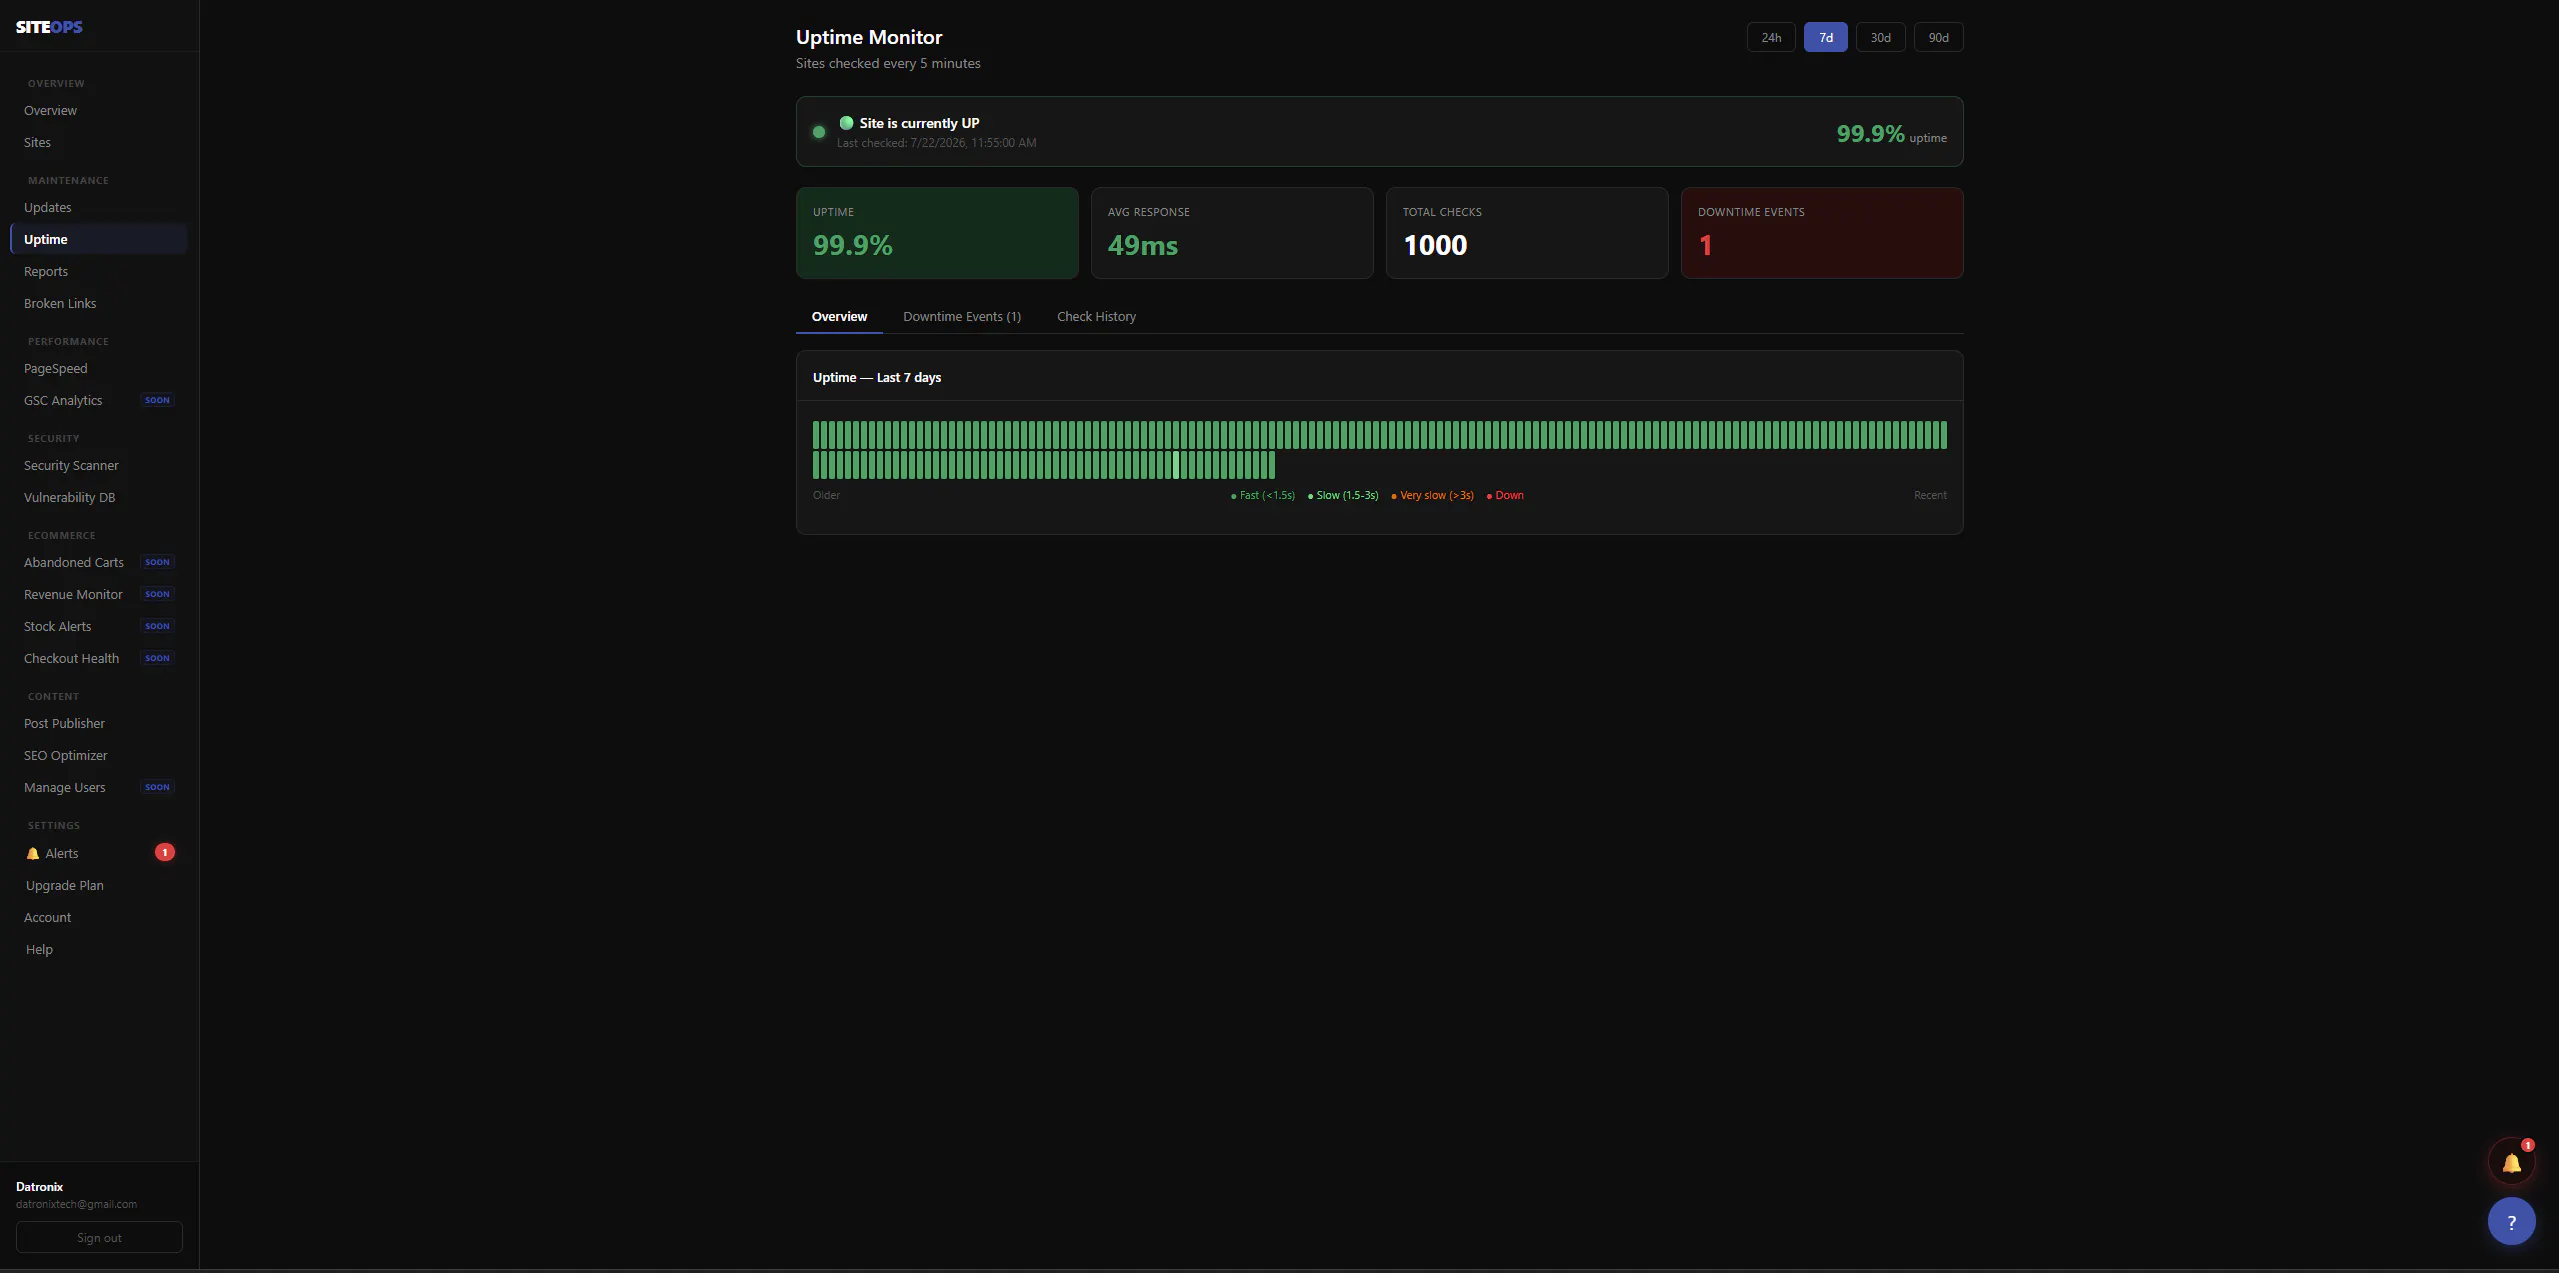2559x1273 pixels.
Task: Click the SITEOPS logo
Action: point(49,27)
